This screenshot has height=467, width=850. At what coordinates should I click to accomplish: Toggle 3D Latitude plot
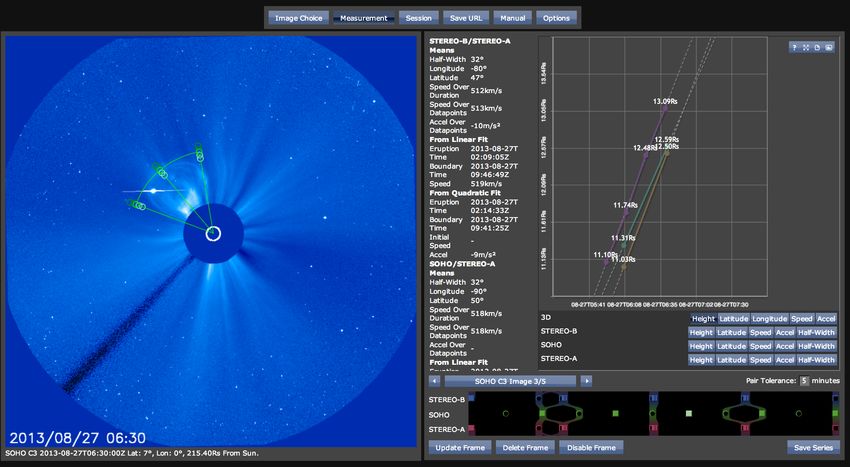[733, 319]
